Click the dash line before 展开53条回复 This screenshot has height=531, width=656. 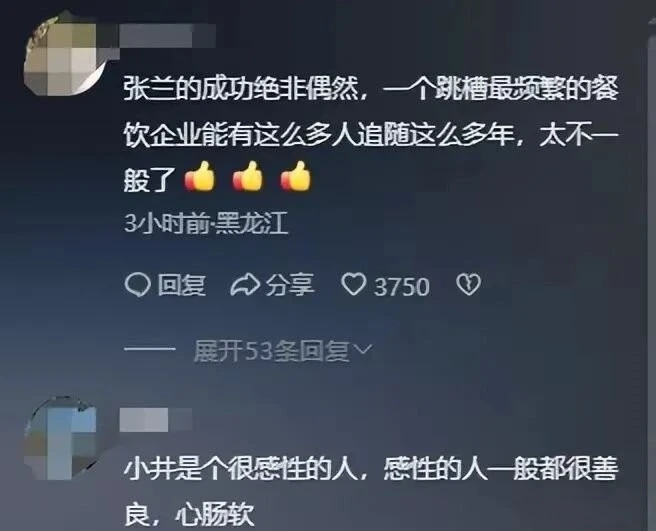(x=149, y=349)
